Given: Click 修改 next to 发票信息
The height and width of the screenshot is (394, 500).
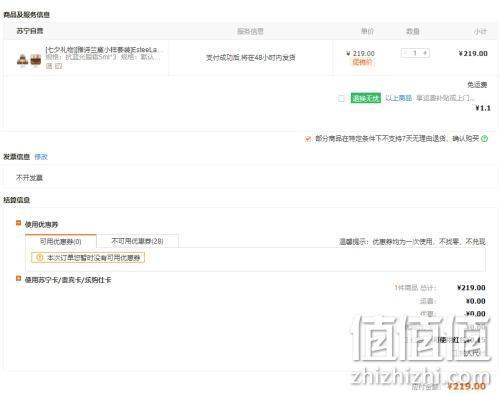Looking at the screenshot, I should (x=41, y=157).
